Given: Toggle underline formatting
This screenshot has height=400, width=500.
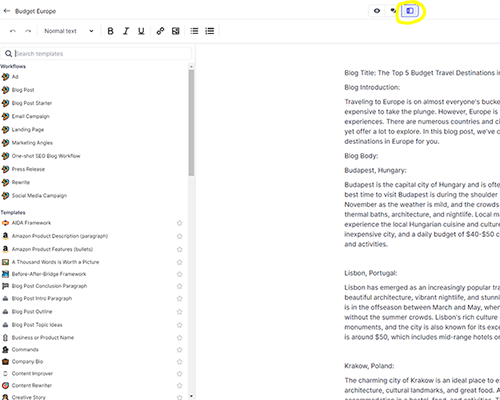Looking at the screenshot, I should click(141, 31).
